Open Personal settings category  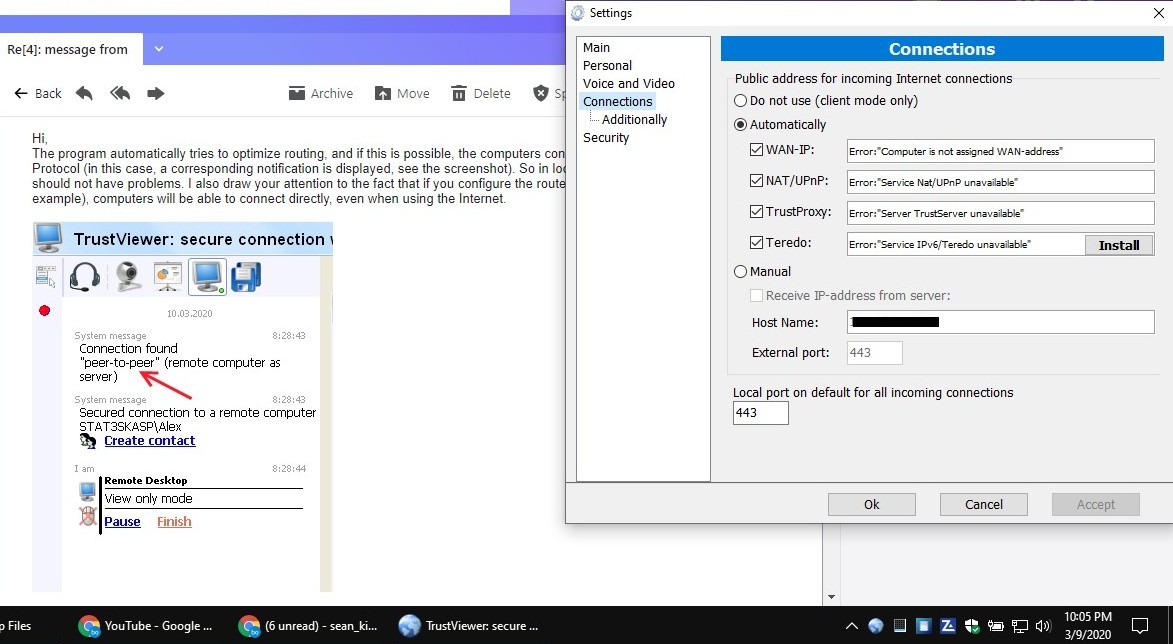607,65
